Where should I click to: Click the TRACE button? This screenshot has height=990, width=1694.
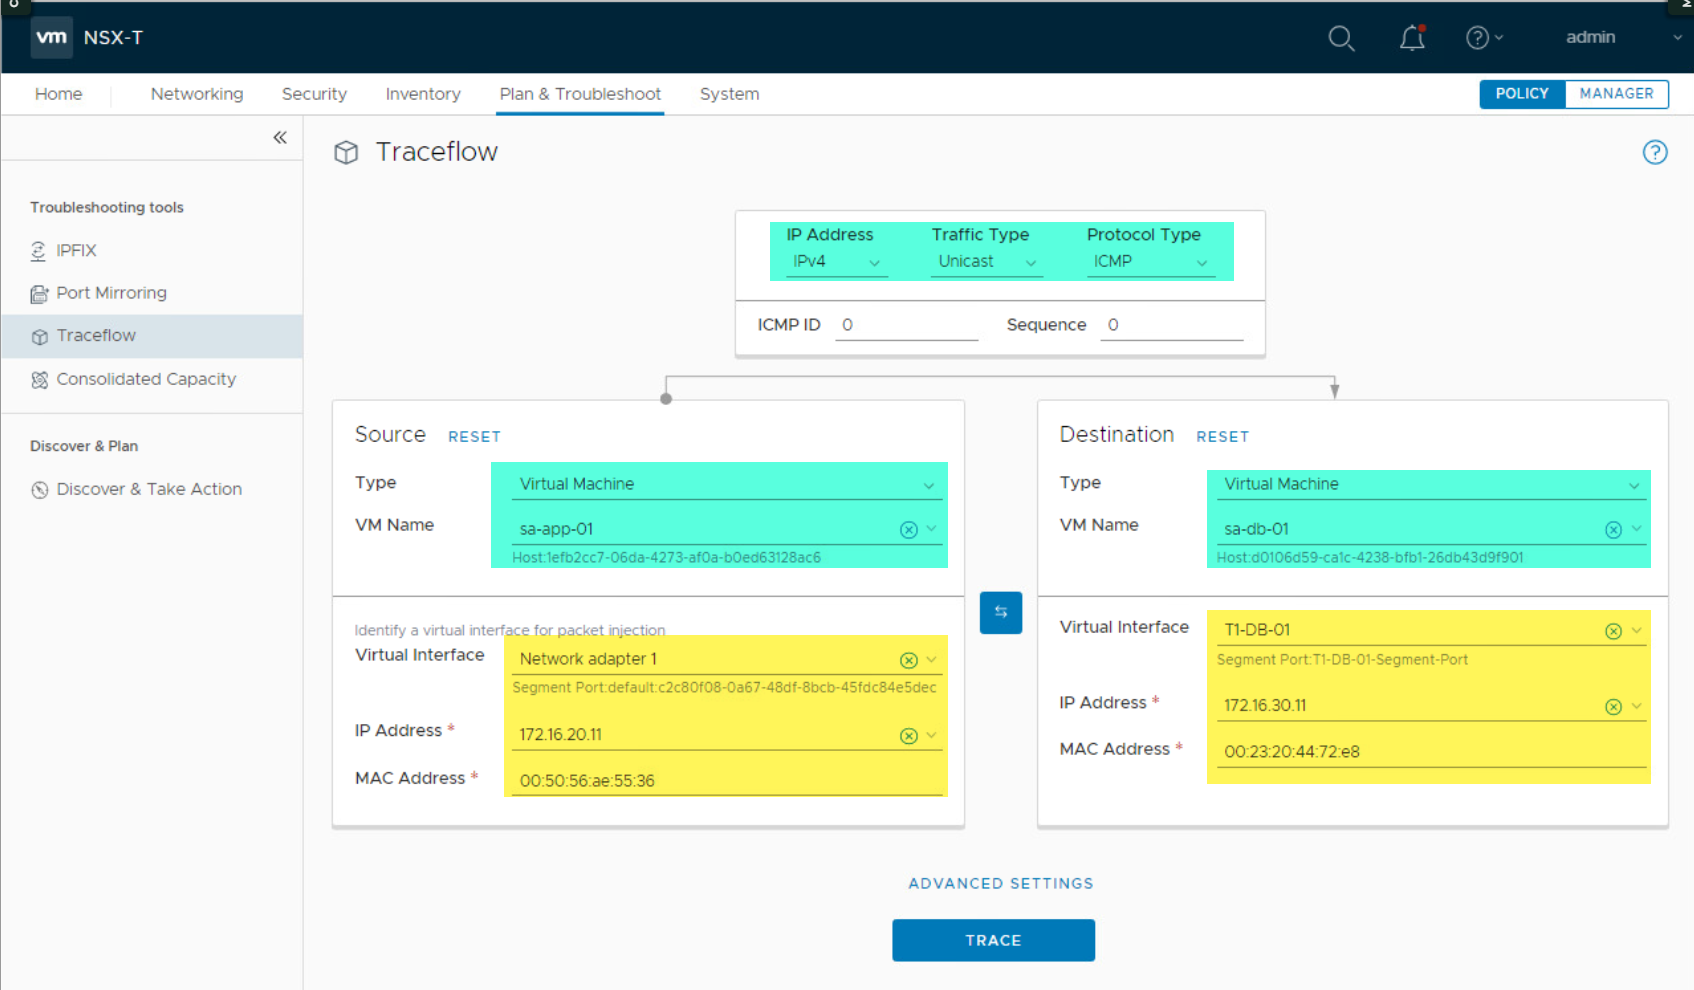point(993,940)
